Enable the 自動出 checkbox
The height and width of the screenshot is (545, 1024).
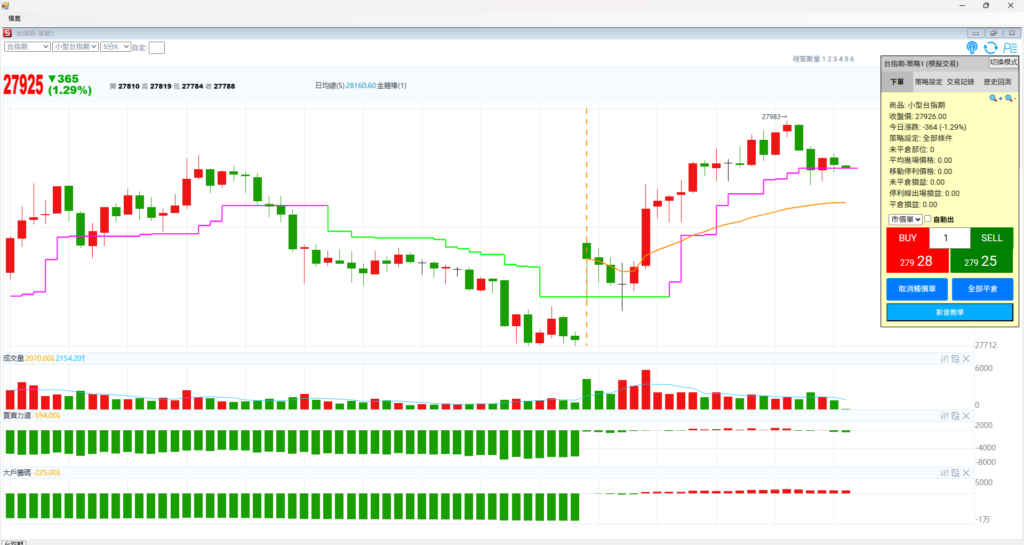pos(928,219)
